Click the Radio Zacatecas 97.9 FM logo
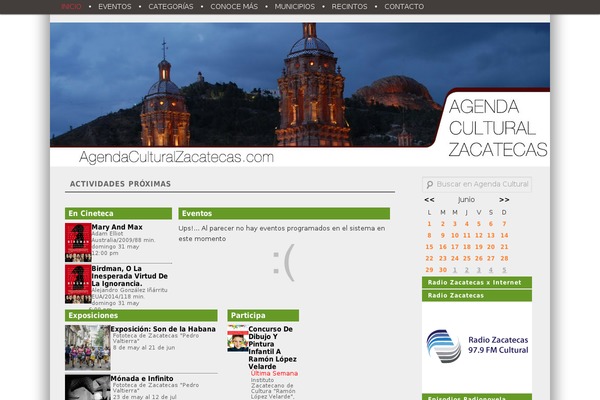Screen dimensions: 600x400 click(477, 345)
